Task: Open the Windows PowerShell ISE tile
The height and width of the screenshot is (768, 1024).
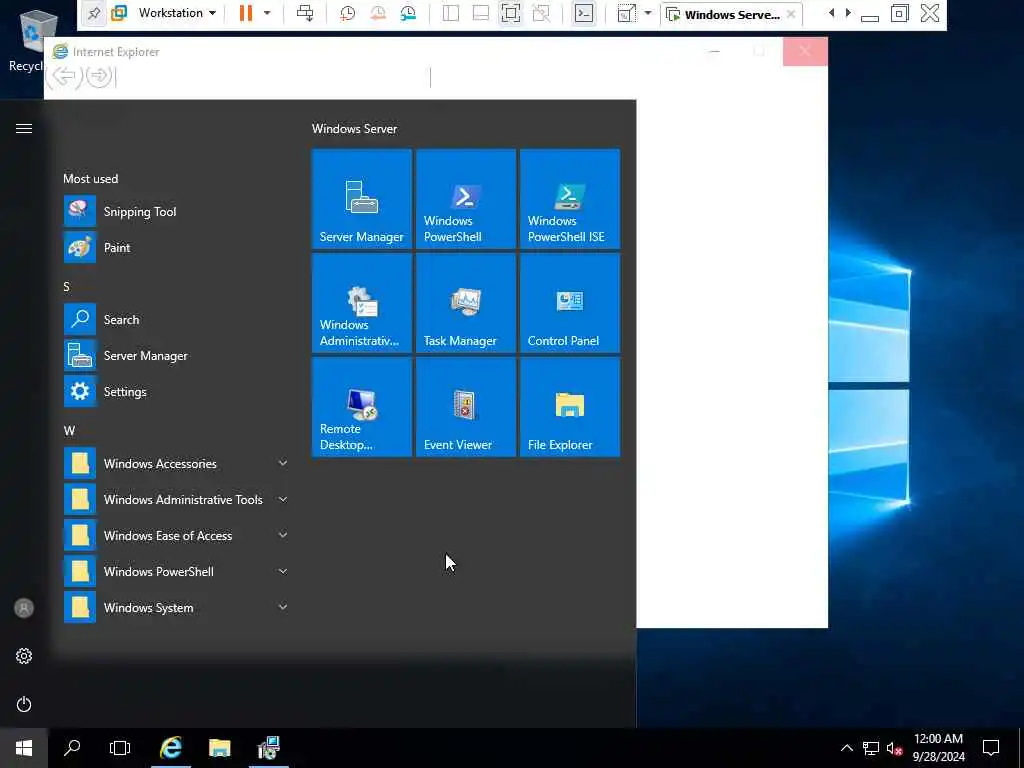Action: [569, 199]
